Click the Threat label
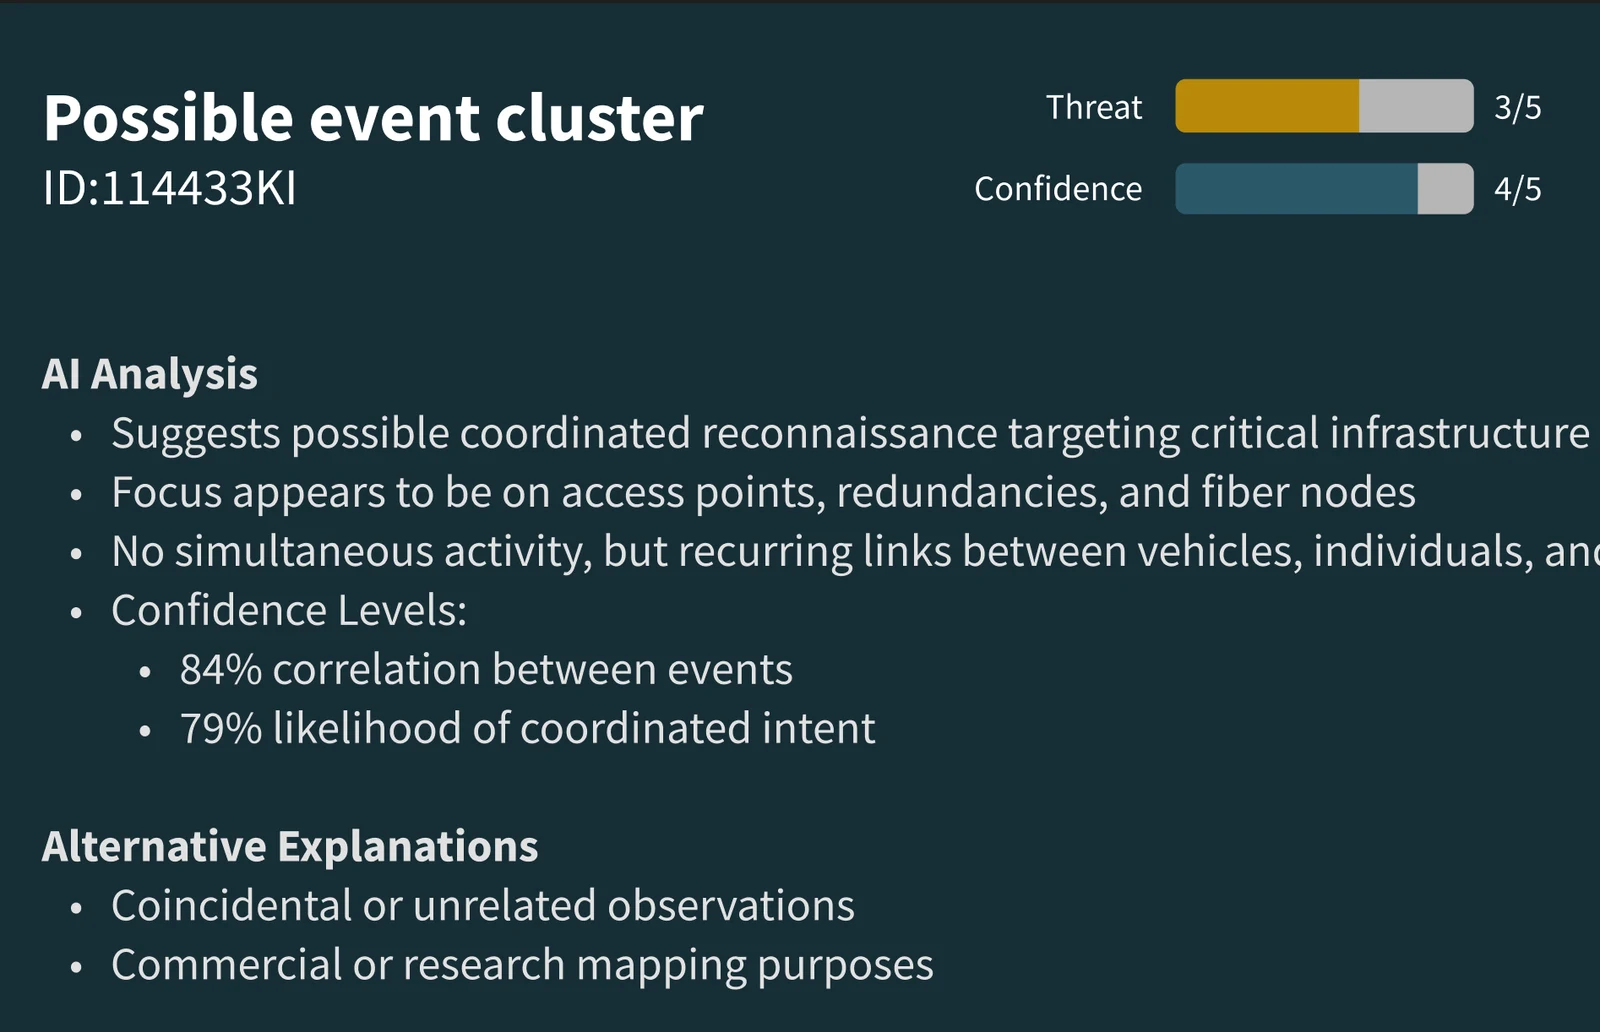 tap(1094, 107)
